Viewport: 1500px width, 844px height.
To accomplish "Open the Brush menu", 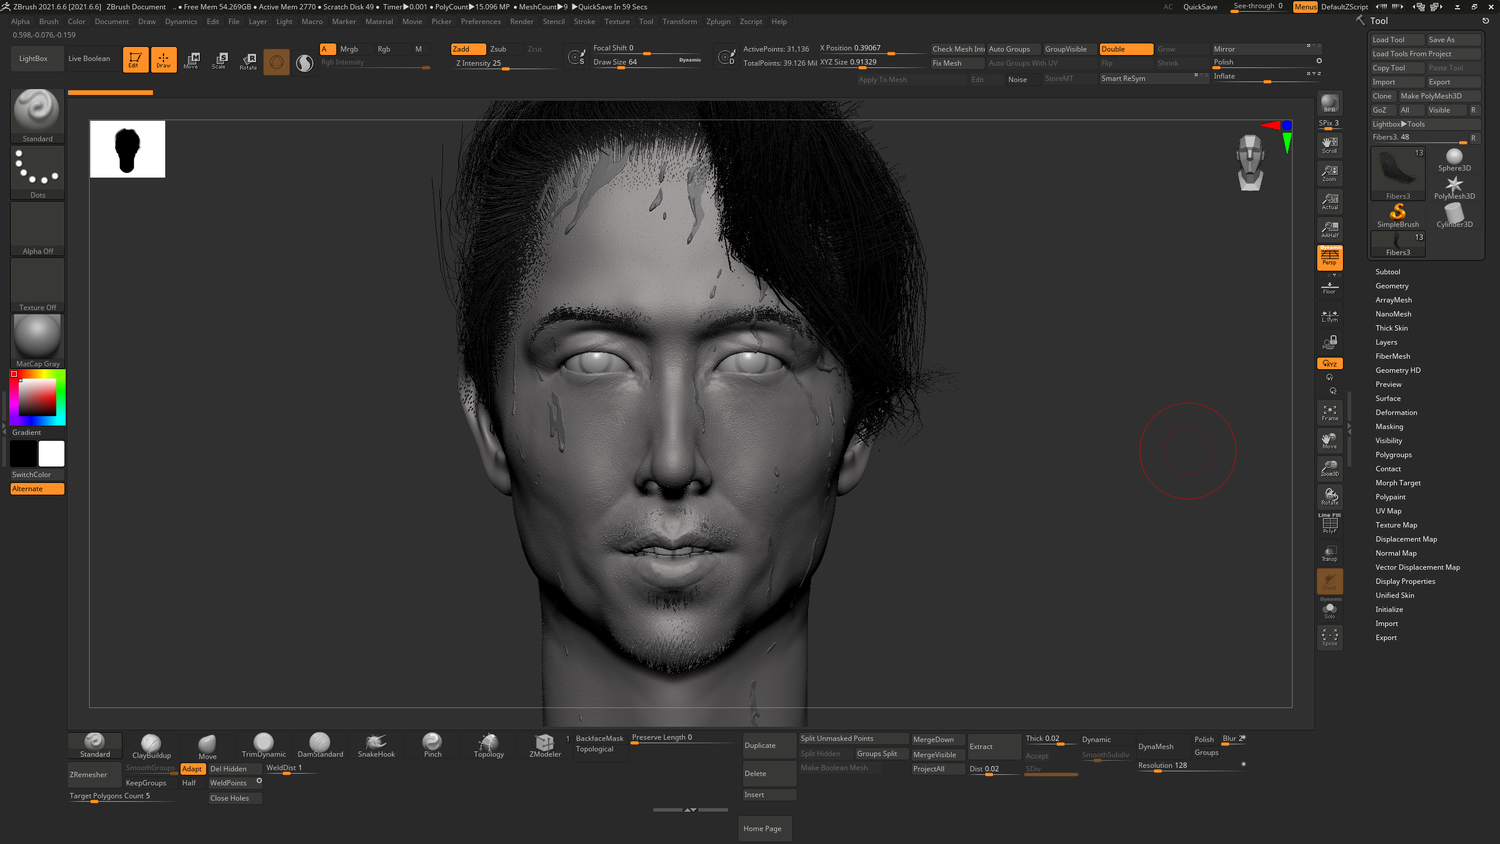I will click(x=48, y=21).
